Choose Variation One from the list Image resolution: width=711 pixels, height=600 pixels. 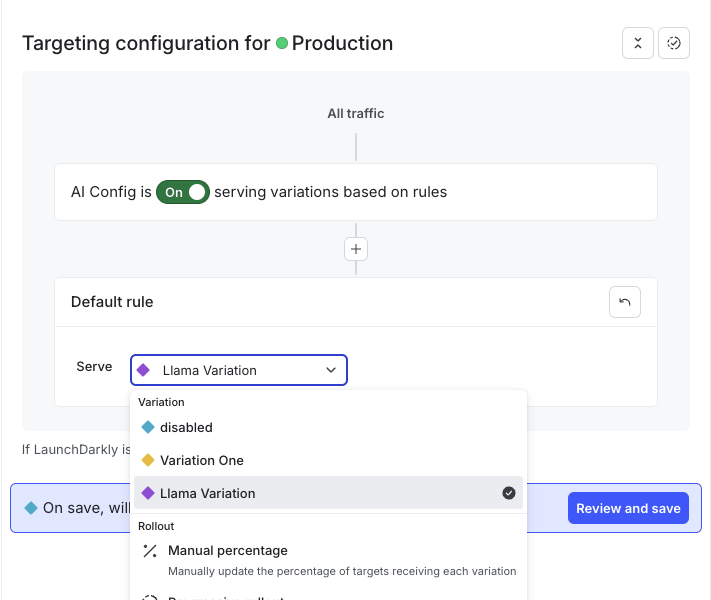202,460
